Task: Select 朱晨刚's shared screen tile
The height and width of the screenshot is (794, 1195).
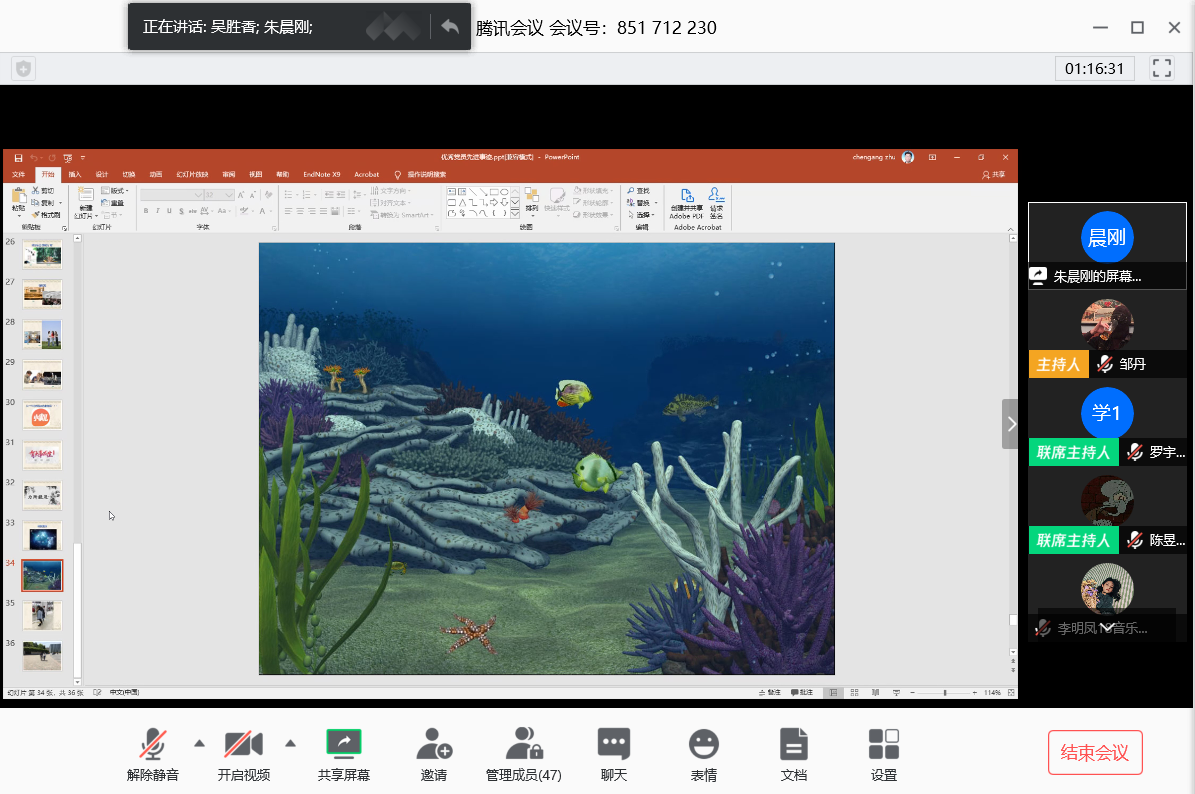Action: (x=1106, y=246)
